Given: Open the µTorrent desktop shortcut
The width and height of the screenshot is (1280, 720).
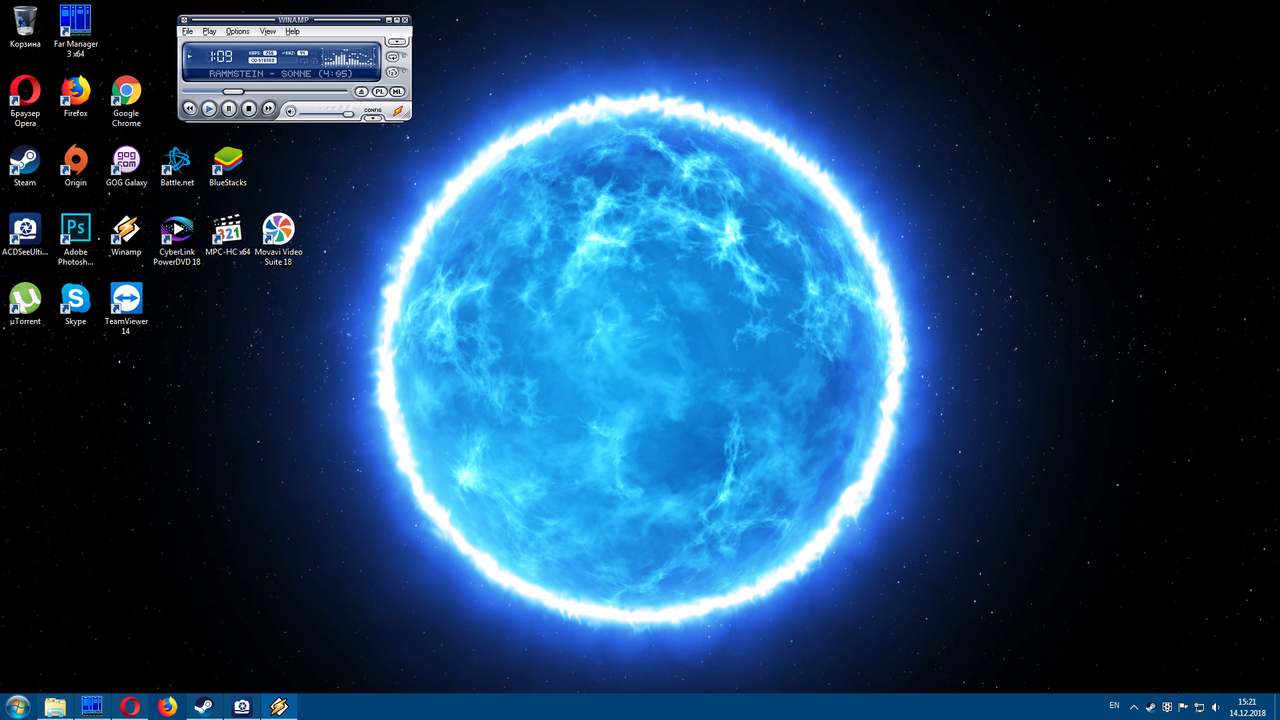Looking at the screenshot, I should click(25, 304).
